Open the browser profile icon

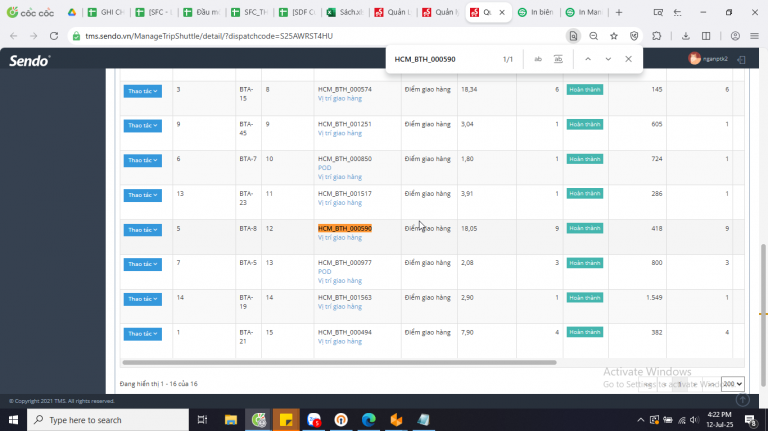coord(735,36)
